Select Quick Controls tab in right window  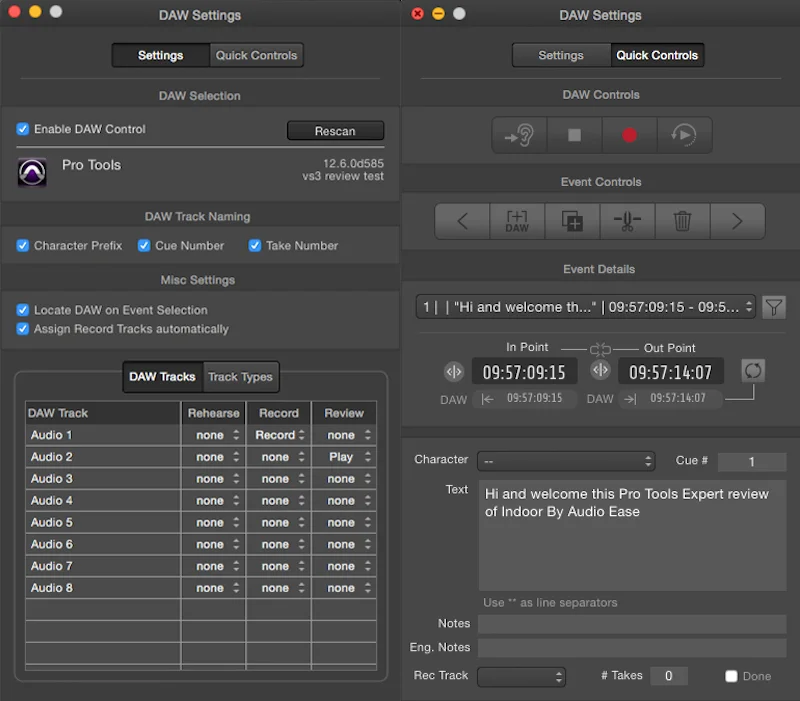pos(657,55)
